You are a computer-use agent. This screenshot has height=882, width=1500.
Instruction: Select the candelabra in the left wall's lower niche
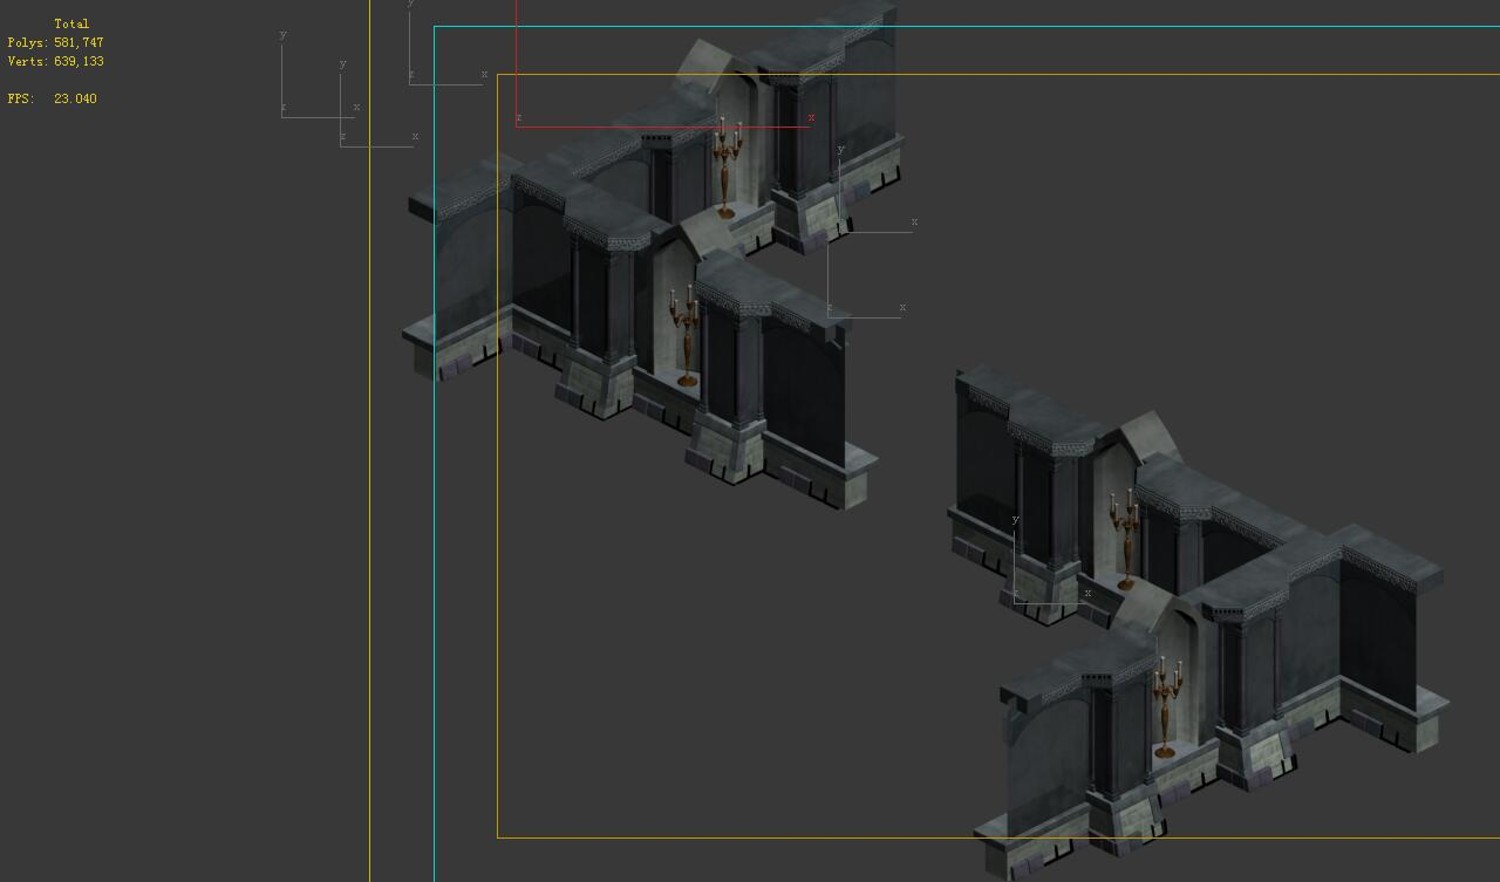685,335
